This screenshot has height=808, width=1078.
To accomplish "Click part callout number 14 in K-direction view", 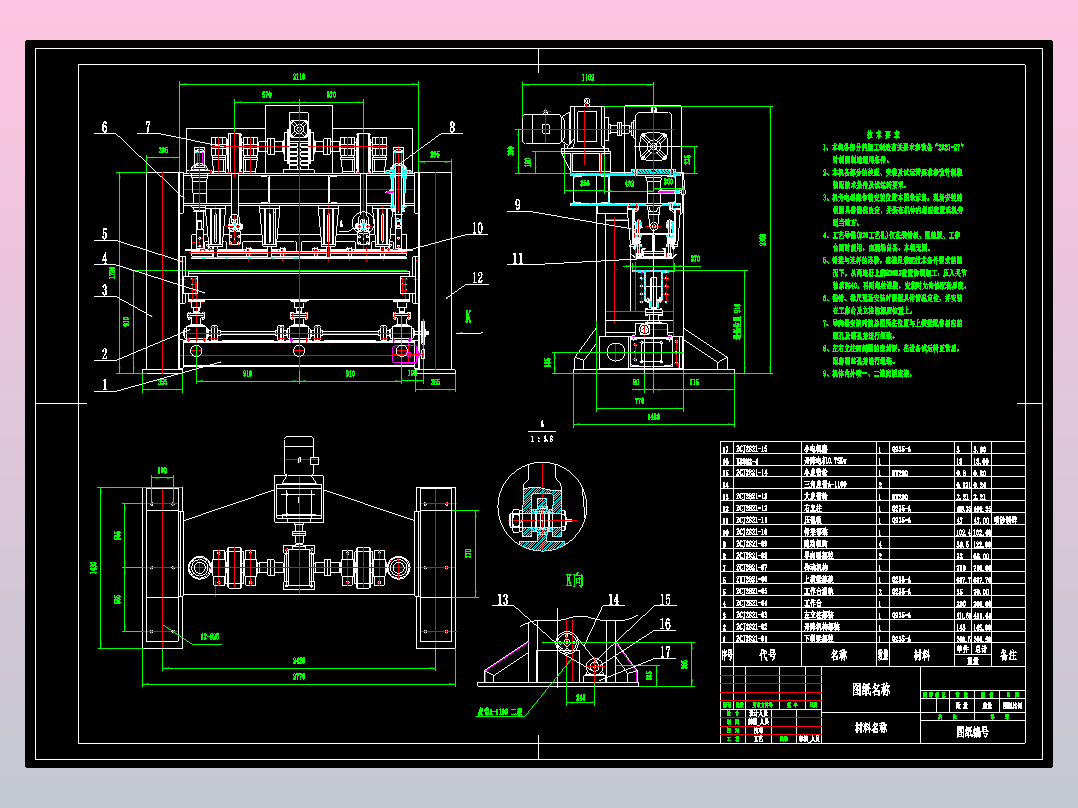I will [613, 600].
